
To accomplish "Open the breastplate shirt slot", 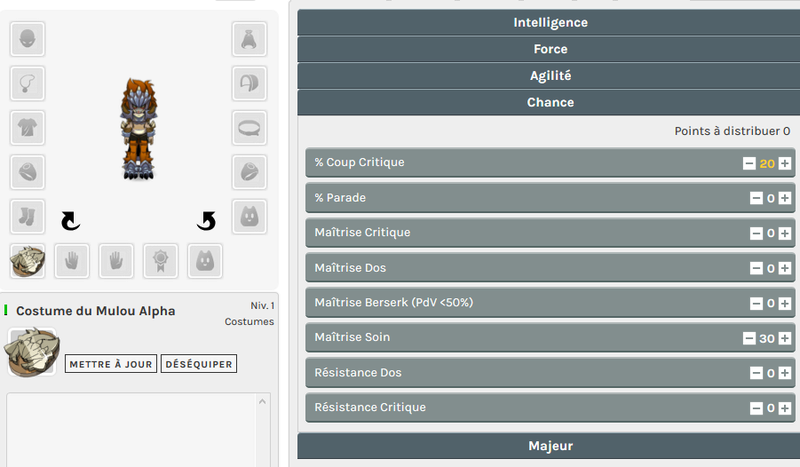I will [27, 128].
